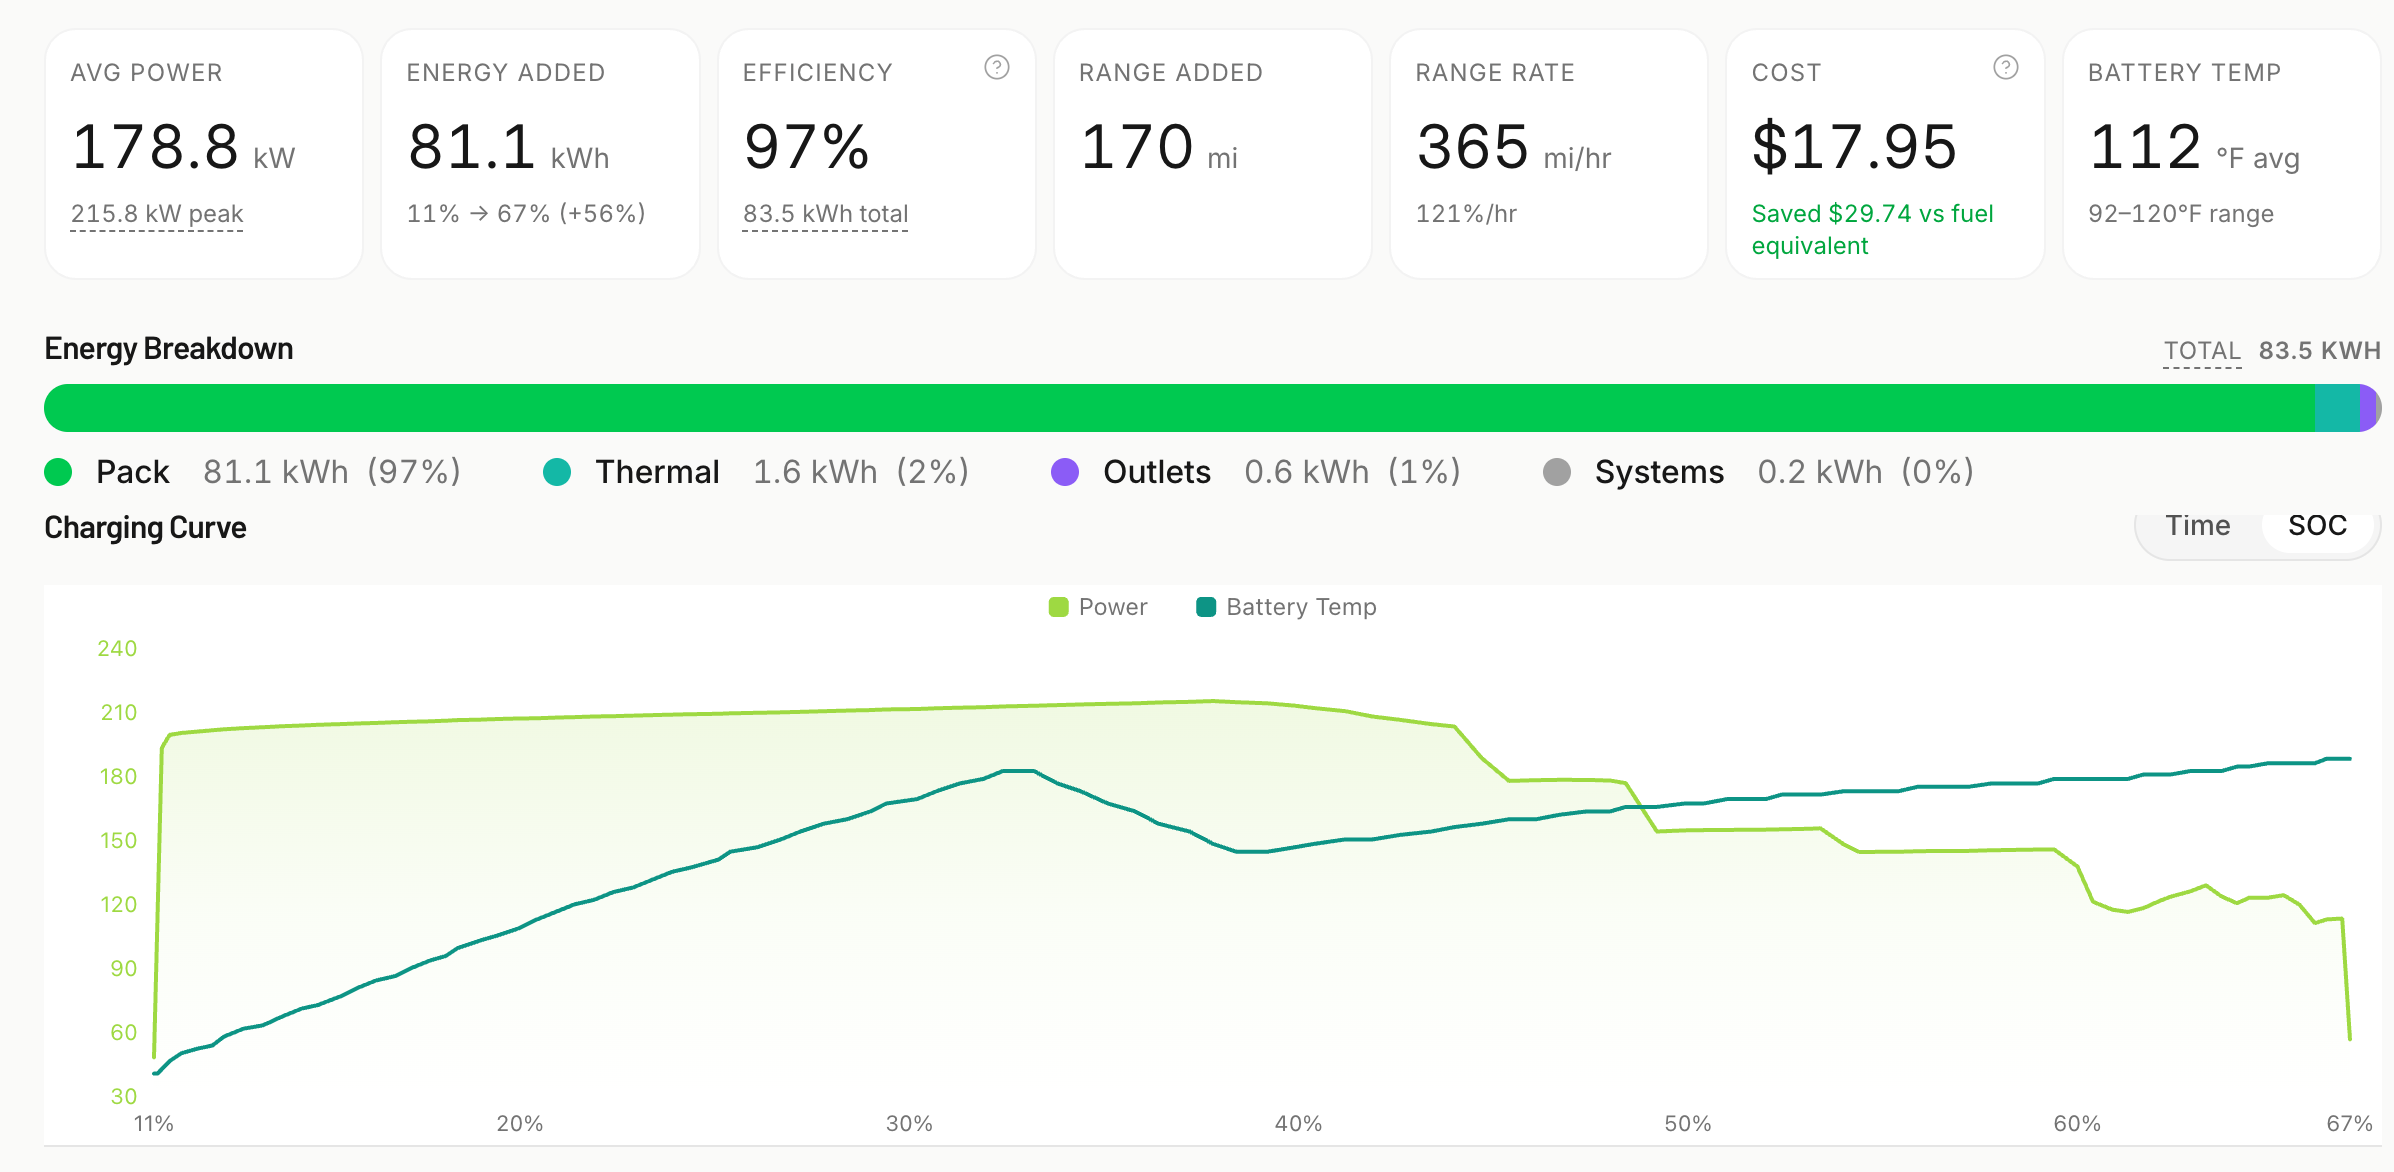Click the teal Thermal legend dot
This screenshot has height=1172, width=2394.
557,472
